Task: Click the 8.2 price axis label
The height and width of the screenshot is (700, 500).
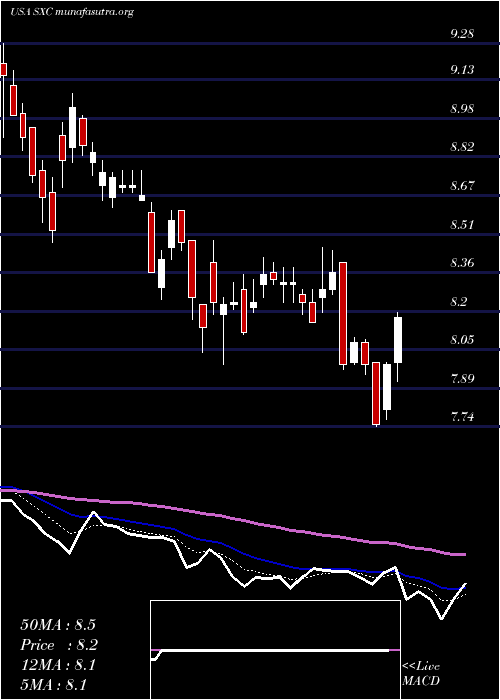Action: (x=458, y=301)
